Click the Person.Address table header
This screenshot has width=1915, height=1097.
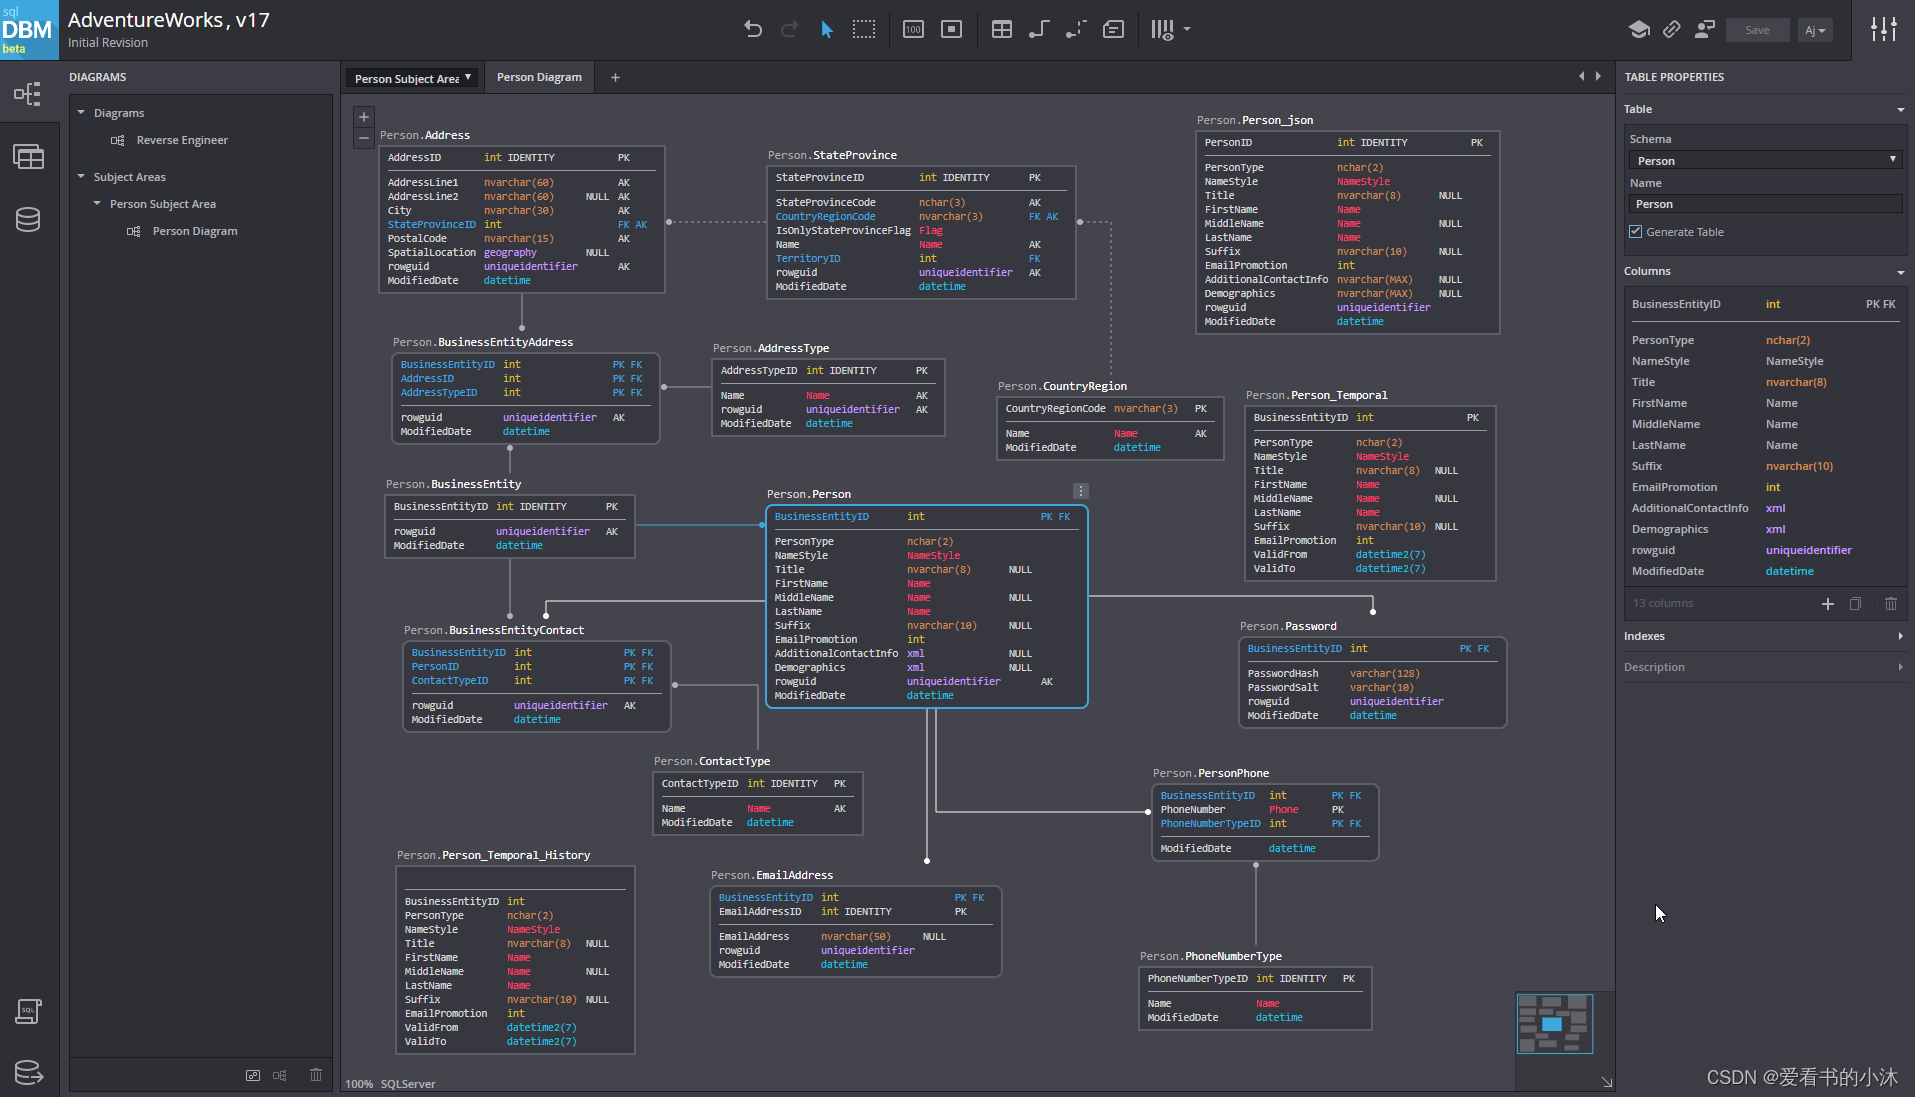425,135
